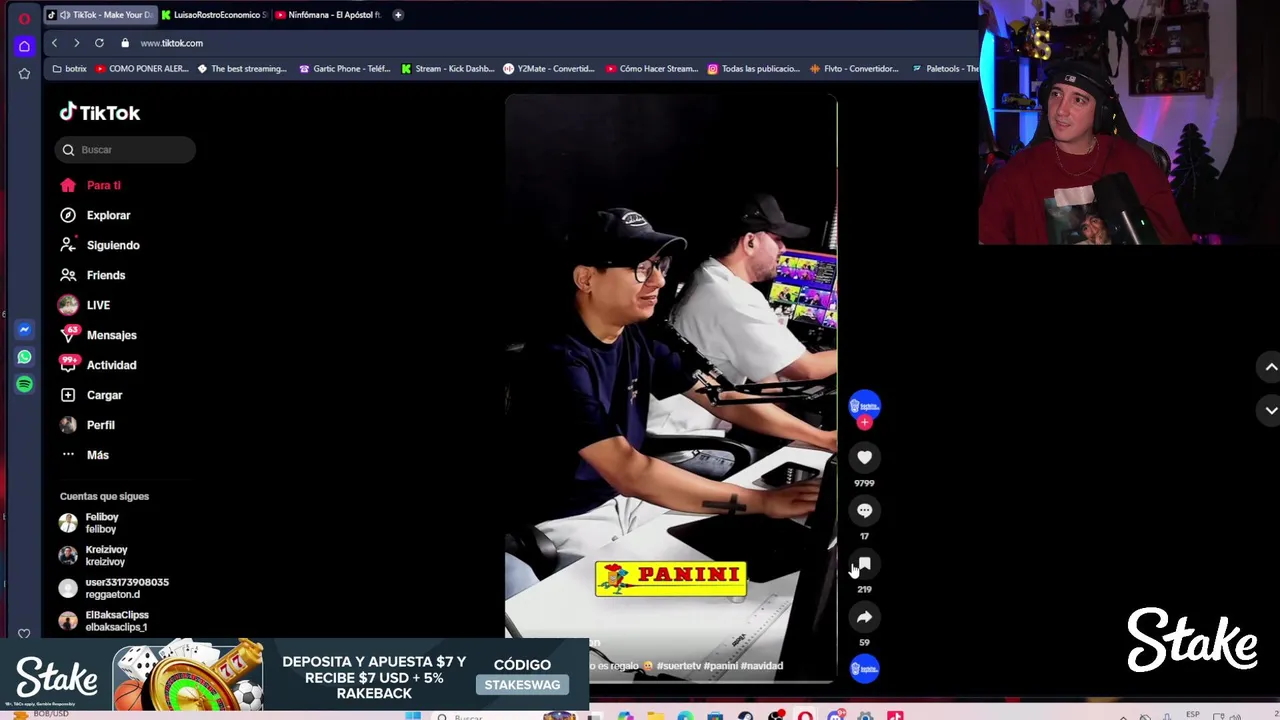Click the Opera sidebar heart icon
1280x720 pixels.
24,633
